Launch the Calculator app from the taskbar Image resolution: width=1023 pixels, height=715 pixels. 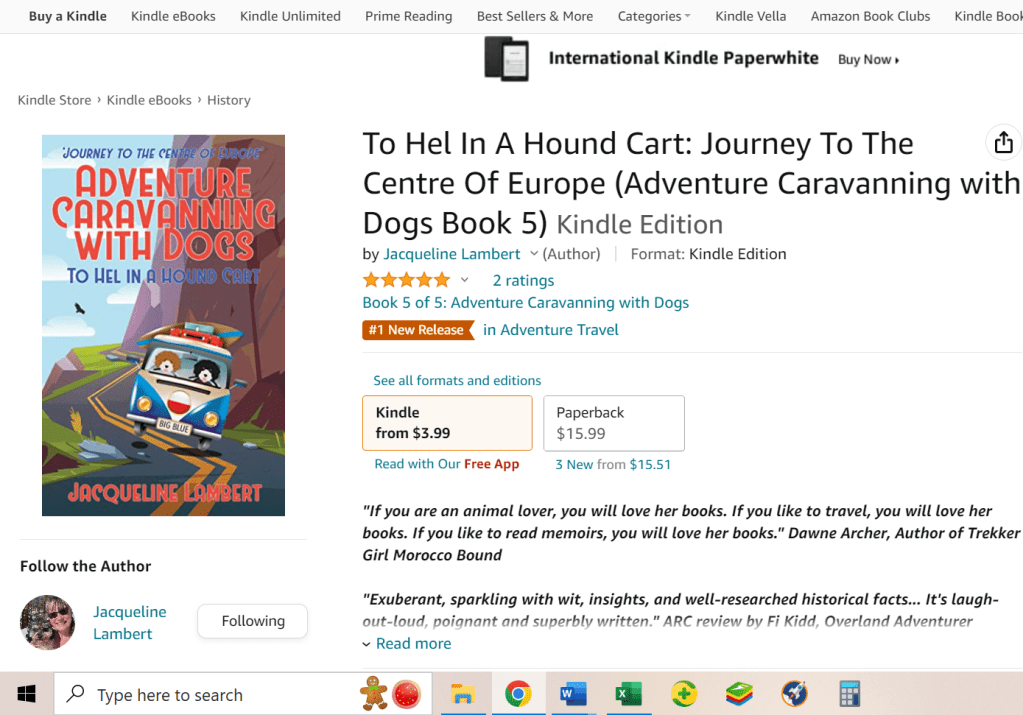point(849,694)
